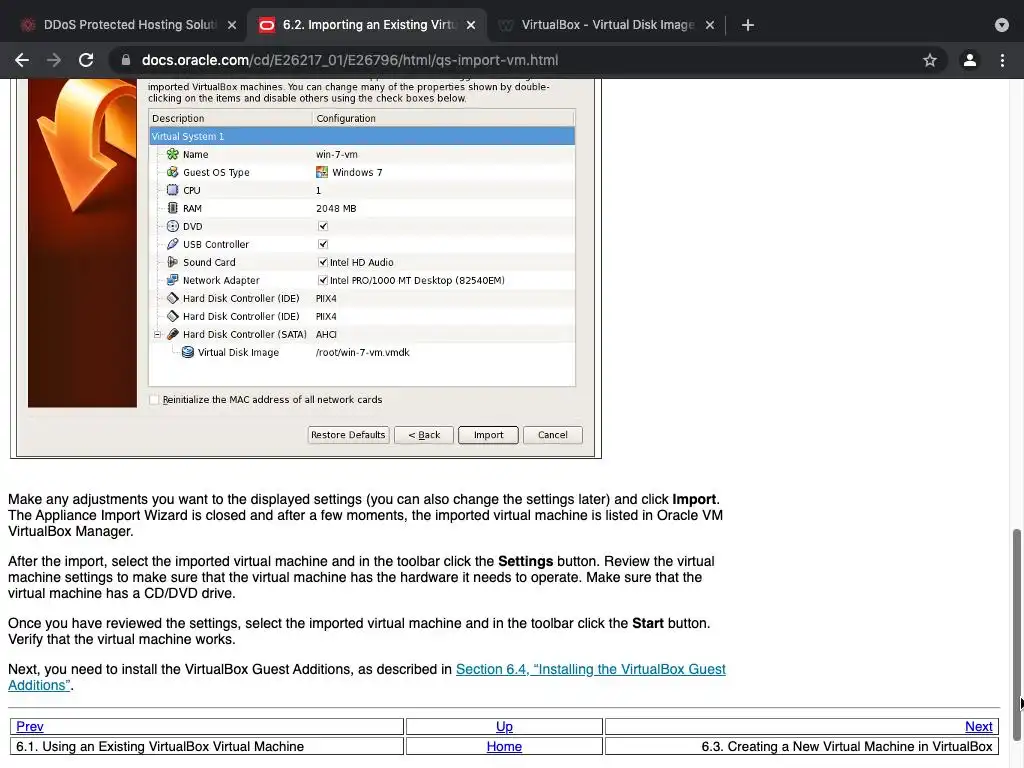
Task: Follow the Next navigation link
Action: (x=978, y=726)
